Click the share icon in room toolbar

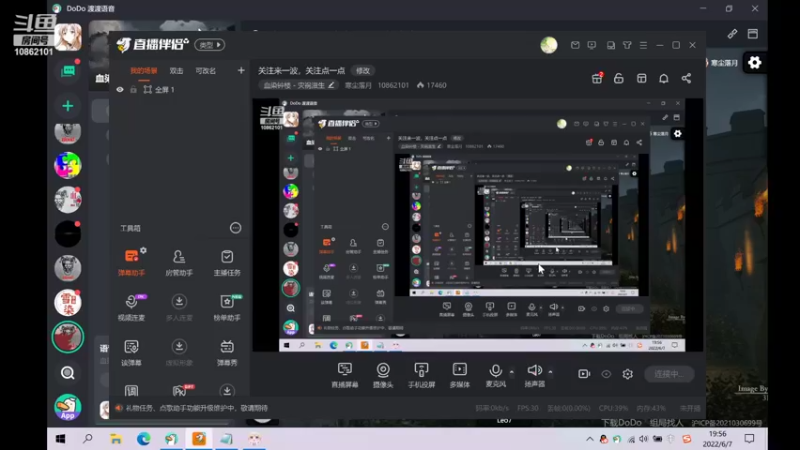(686, 78)
